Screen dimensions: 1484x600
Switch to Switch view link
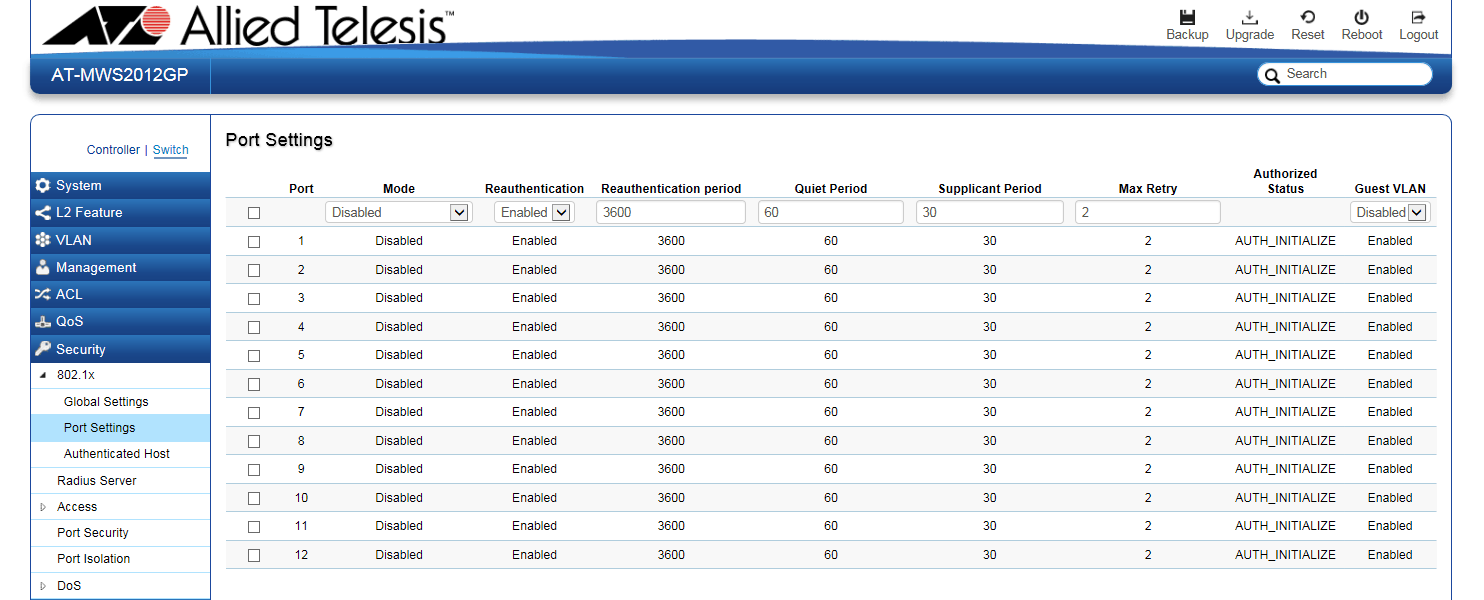click(x=170, y=150)
